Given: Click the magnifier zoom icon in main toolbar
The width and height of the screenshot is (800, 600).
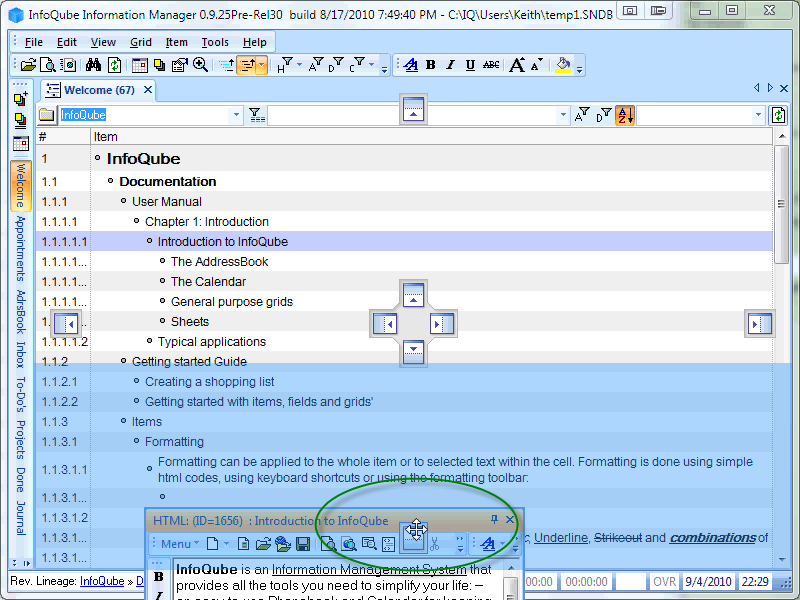Looking at the screenshot, I should tap(200, 65).
